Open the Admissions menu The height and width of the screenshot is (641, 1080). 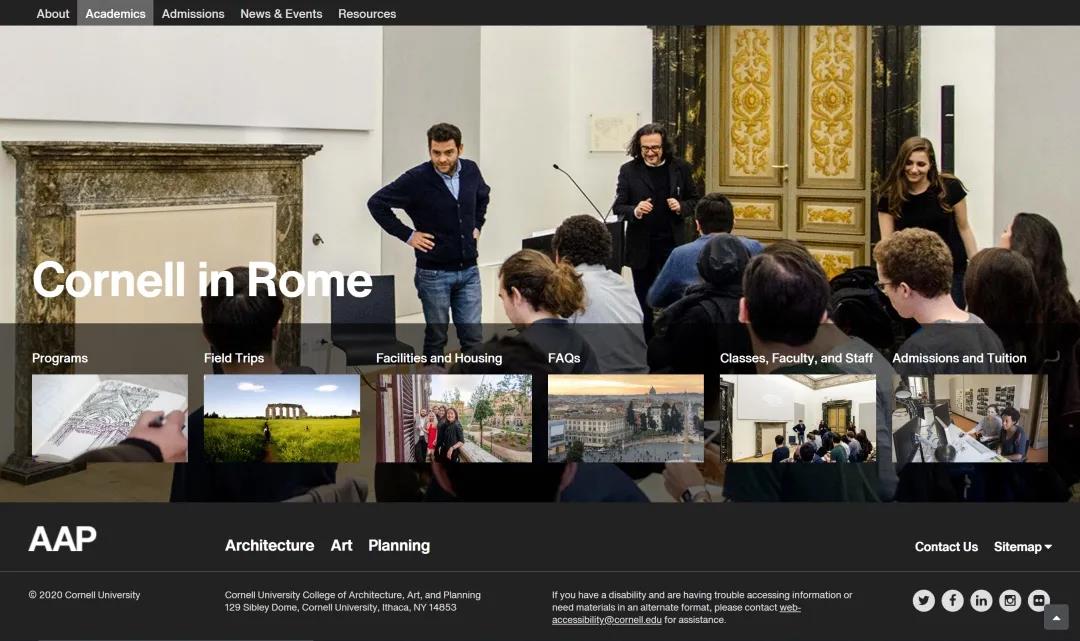pos(193,13)
